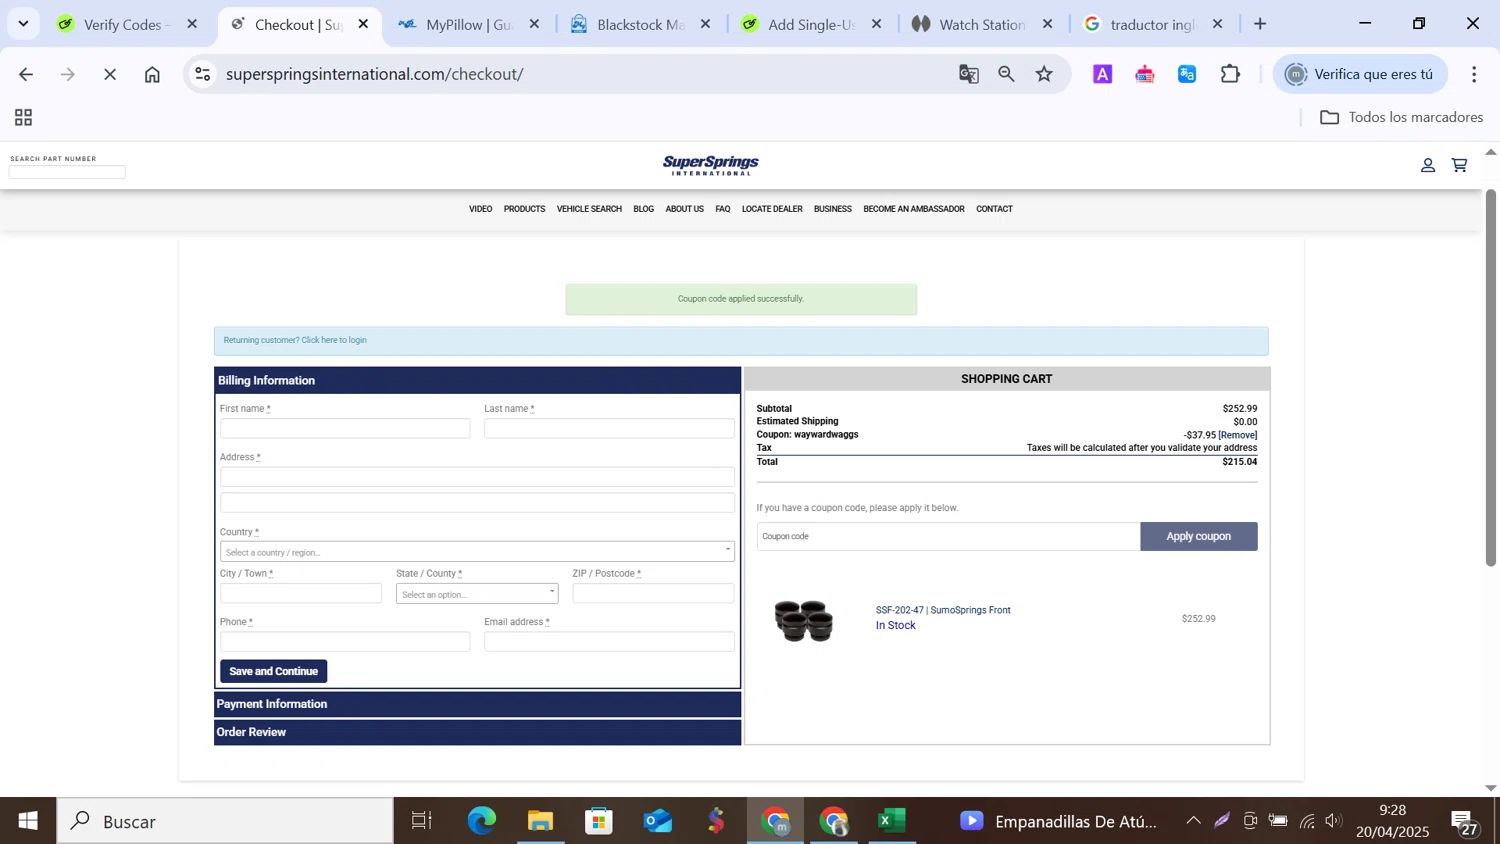Click the Last name field

coord(609,428)
